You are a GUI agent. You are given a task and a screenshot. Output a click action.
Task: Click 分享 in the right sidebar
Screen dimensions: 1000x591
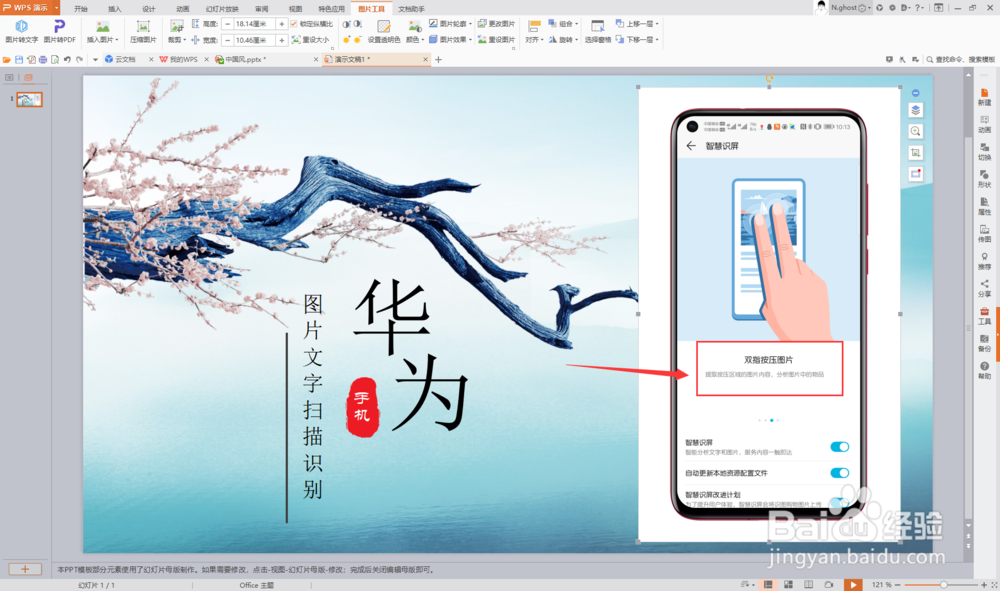[x=985, y=289]
